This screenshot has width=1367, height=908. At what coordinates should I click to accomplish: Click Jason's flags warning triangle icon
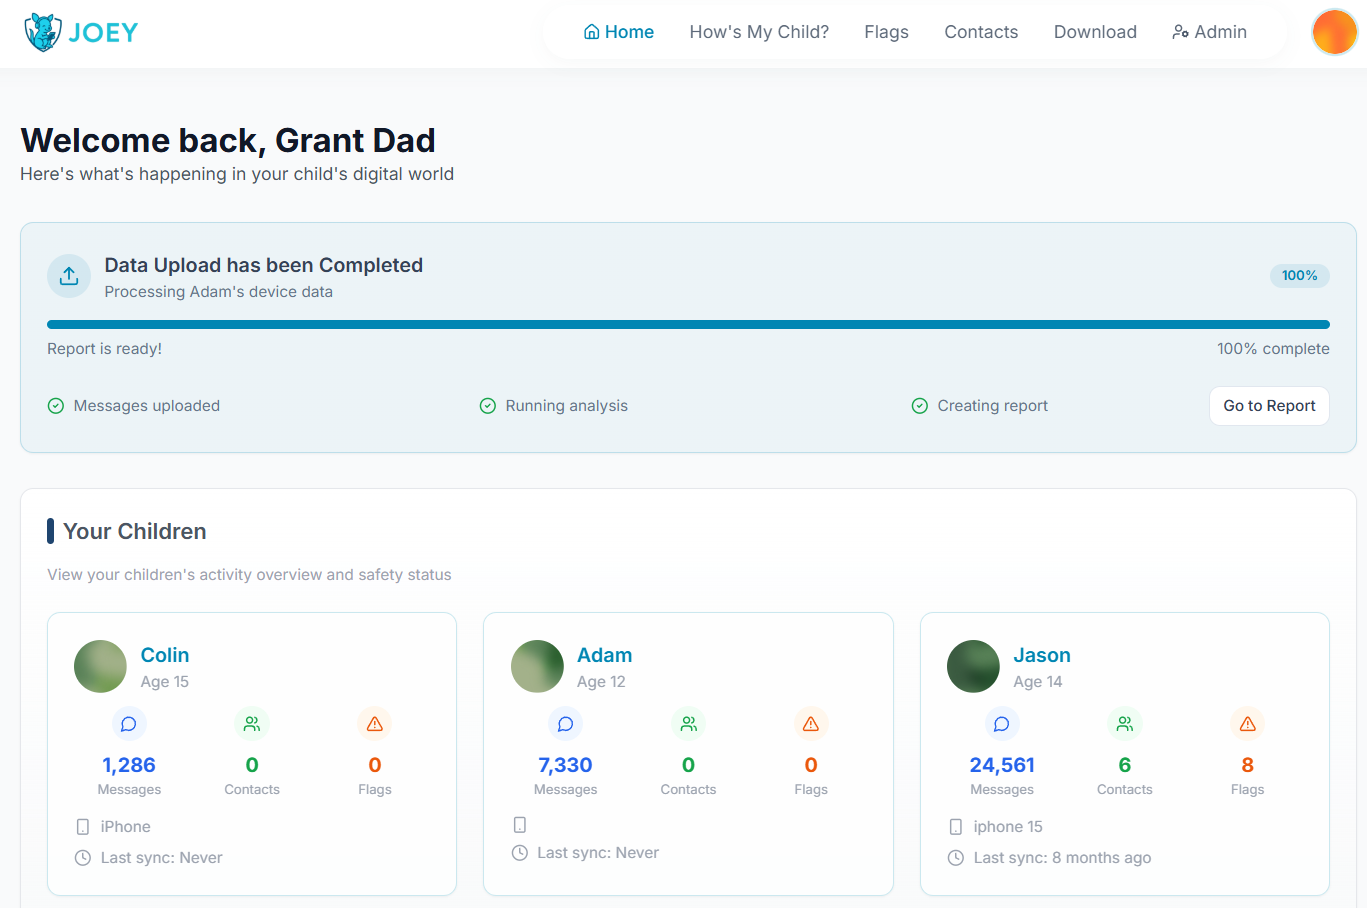[x=1247, y=724]
